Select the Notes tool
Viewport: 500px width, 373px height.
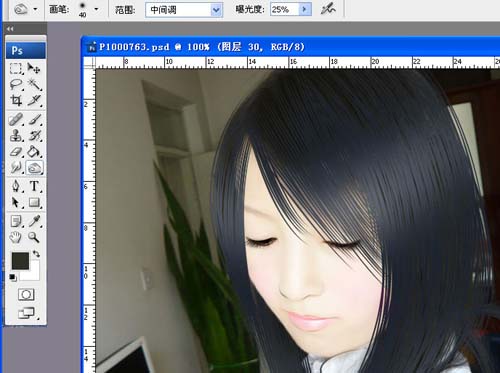16,221
